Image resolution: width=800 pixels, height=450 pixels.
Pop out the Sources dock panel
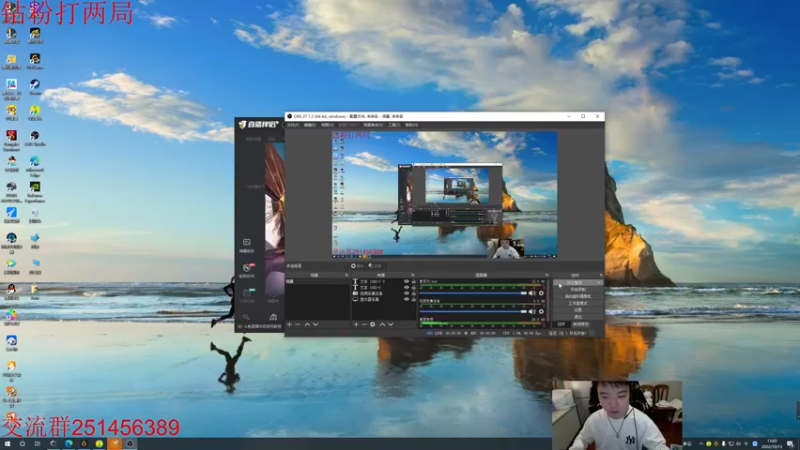(x=412, y=275)
